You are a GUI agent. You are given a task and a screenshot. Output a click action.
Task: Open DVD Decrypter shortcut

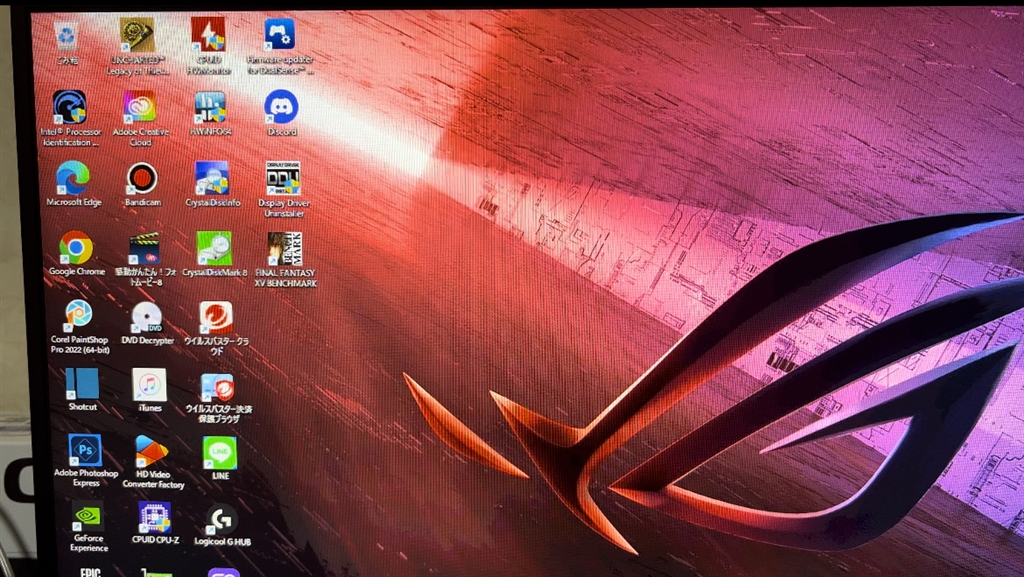coord(147,317)
